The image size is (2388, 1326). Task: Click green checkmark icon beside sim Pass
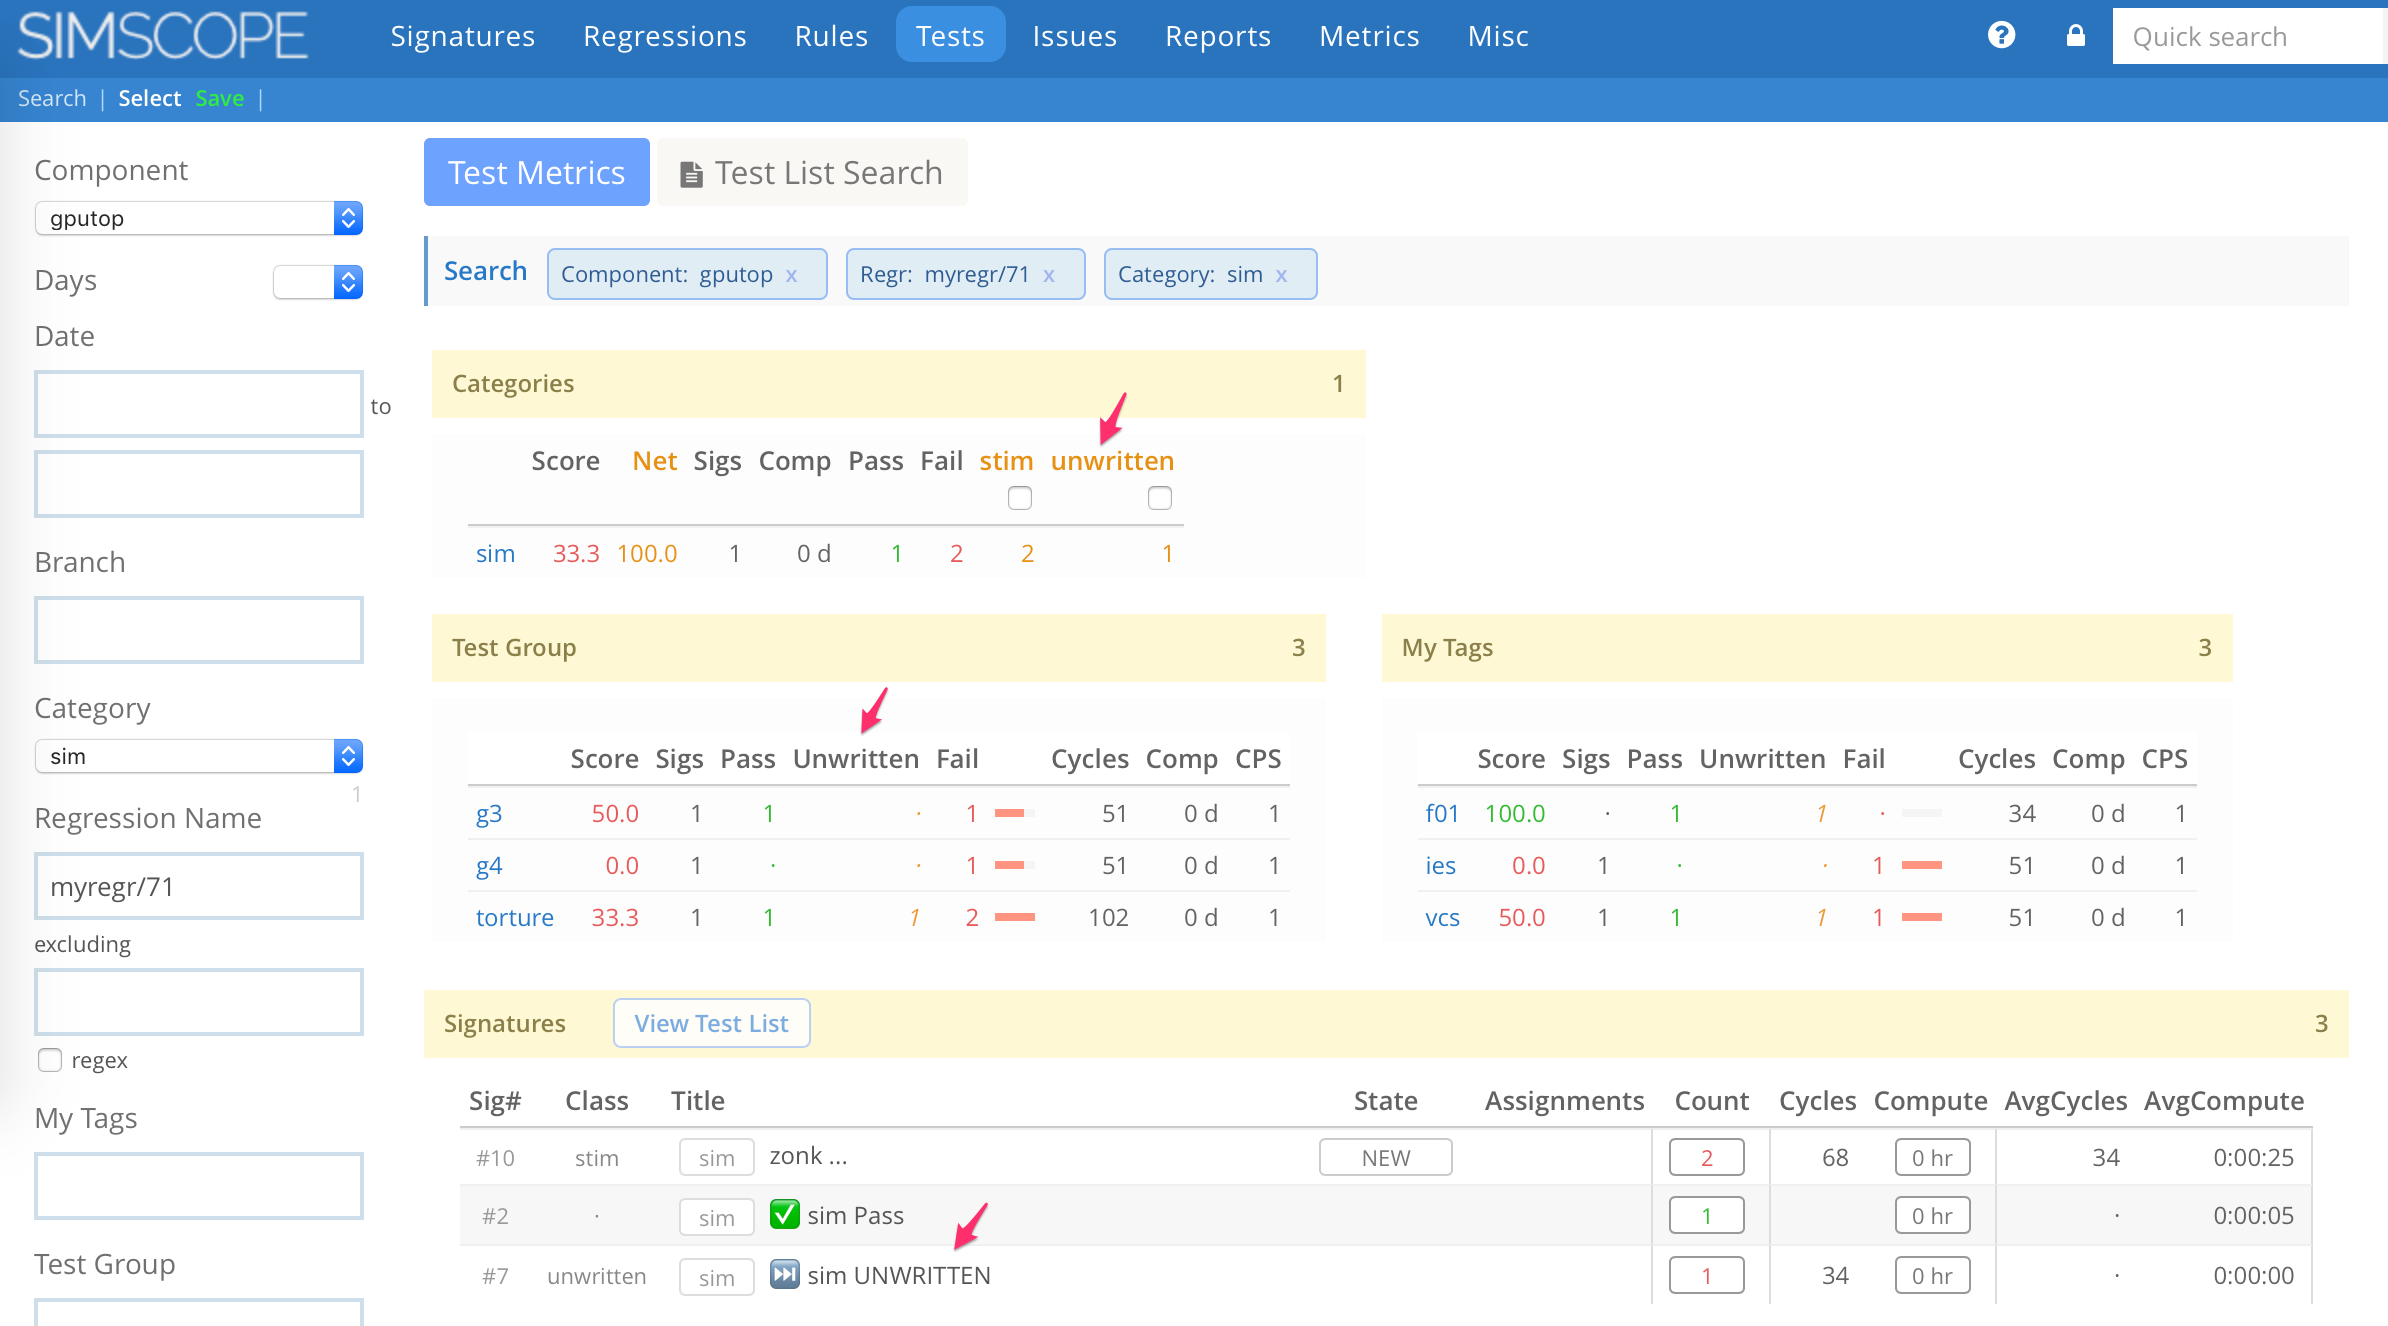point(784,1215)
